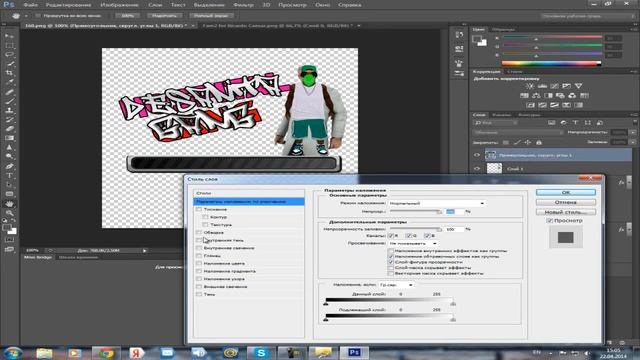Add a Brightness/Contrast adjustment
Screen dimensions: 640x360
click(530, 86)
